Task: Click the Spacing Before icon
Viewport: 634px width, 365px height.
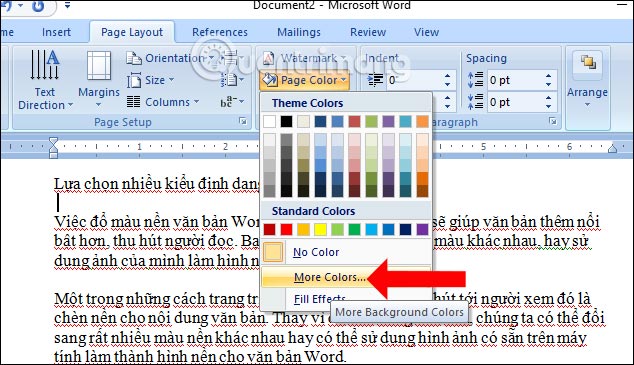Action: click(476, 80)
